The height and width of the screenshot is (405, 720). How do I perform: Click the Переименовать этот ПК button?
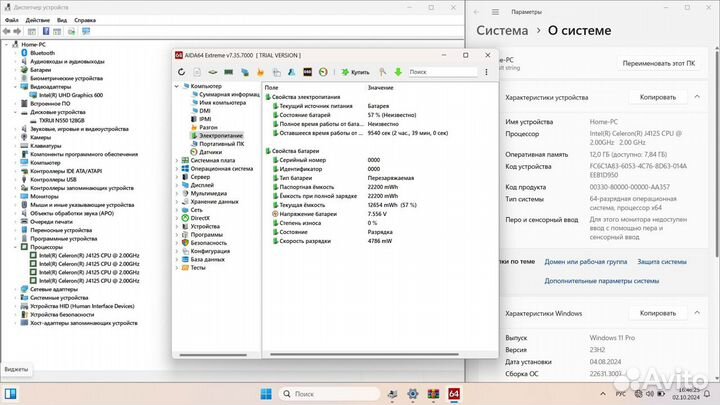658,62
